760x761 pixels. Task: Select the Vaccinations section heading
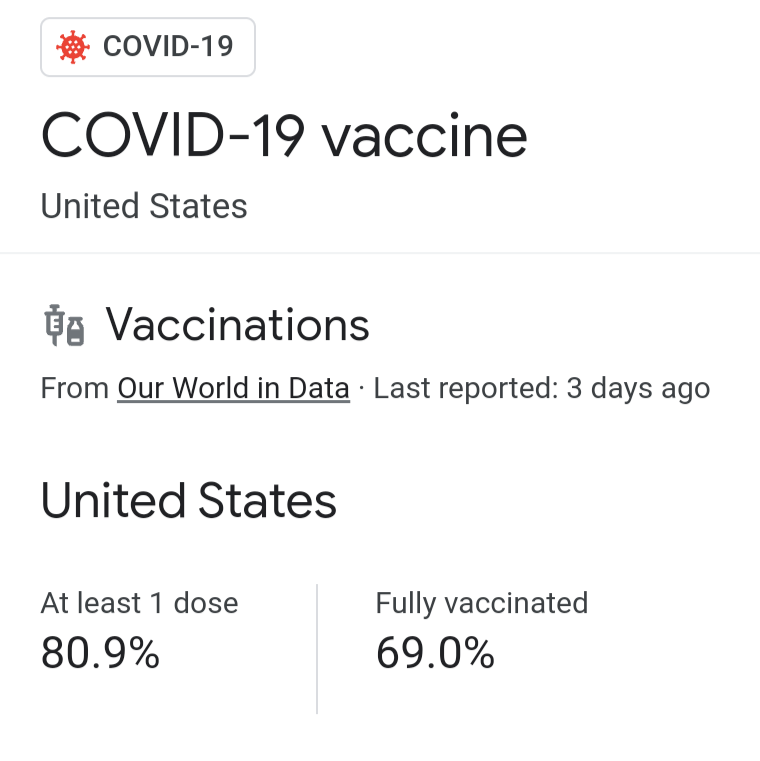pyautogui.click(x=237, y=325)
